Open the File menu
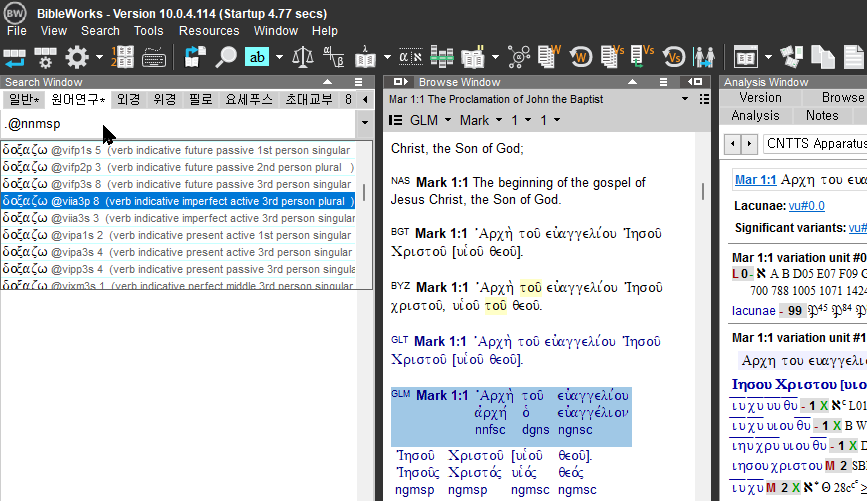Screen dimensions: 867x501 coord(17,31)
